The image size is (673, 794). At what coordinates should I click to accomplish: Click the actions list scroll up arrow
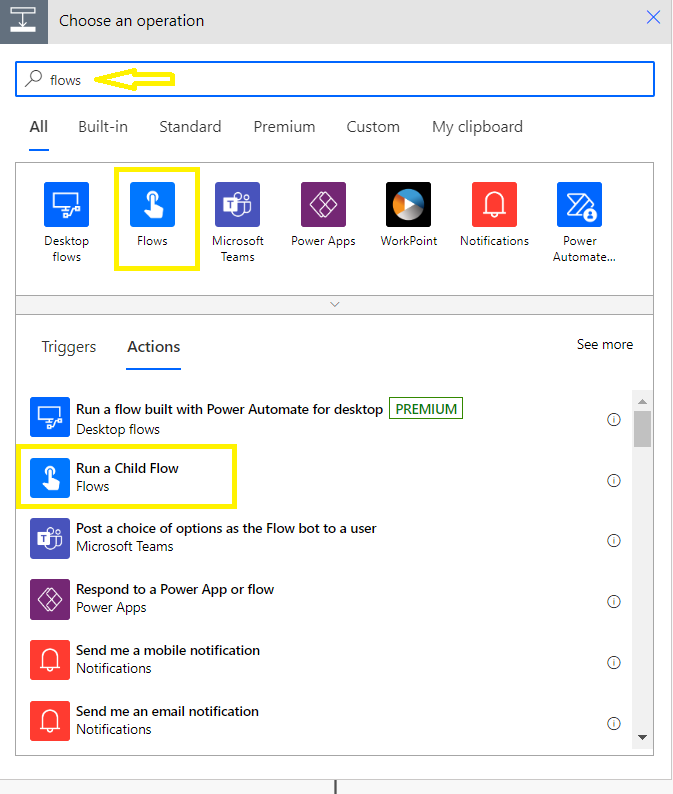(x=642, y=402)
